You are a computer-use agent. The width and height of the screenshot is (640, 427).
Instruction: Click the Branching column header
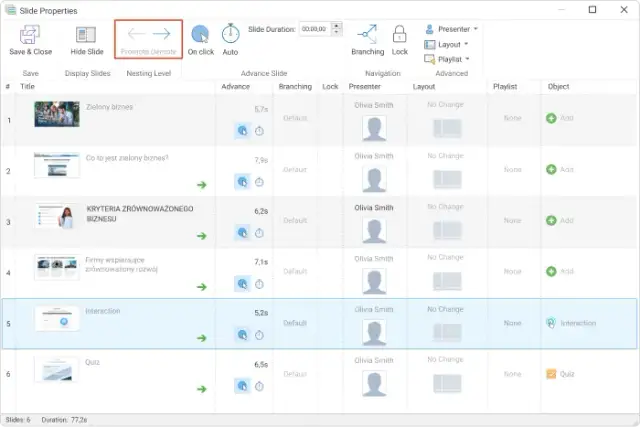[294, 87]
